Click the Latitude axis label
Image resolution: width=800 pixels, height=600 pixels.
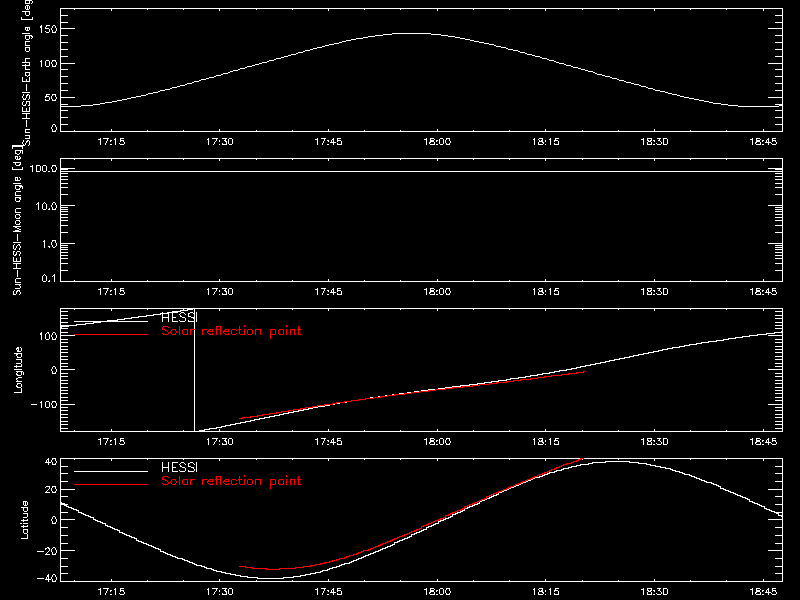point(24,520)
